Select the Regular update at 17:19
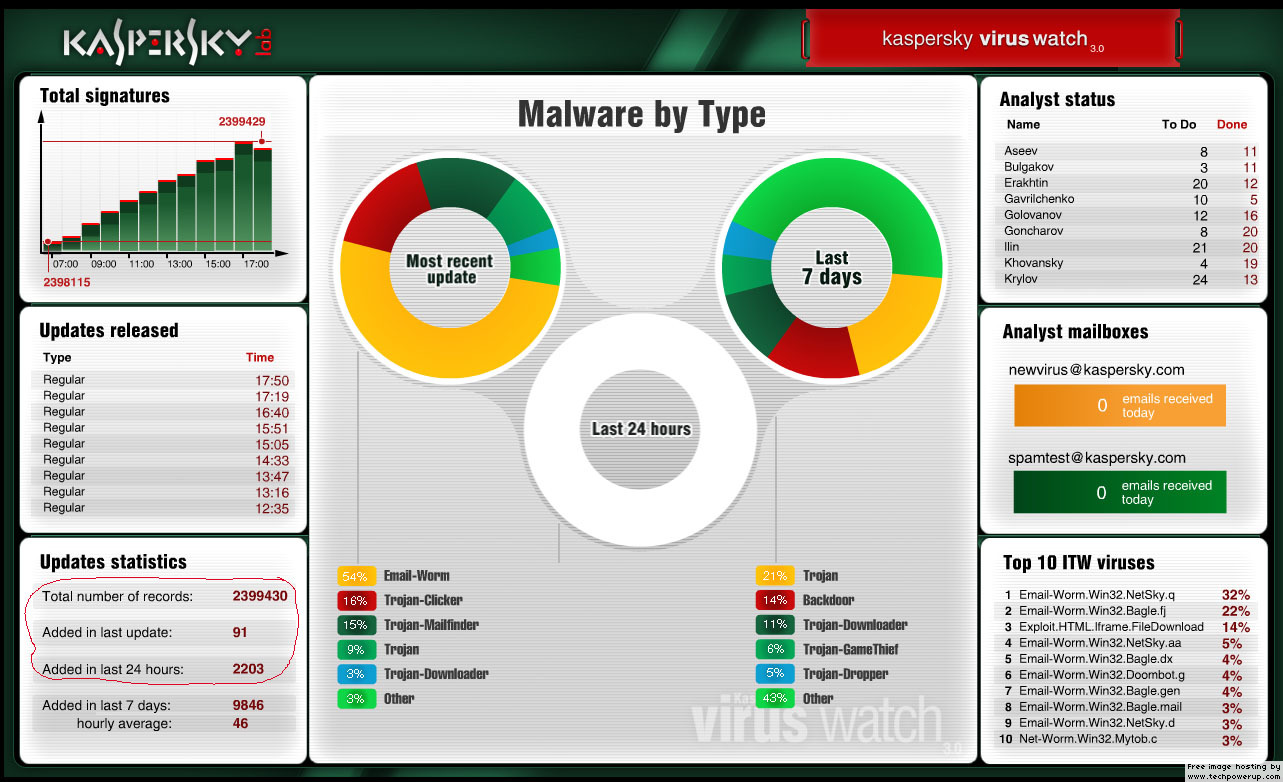1283x782 pixels. pos(165,396)
